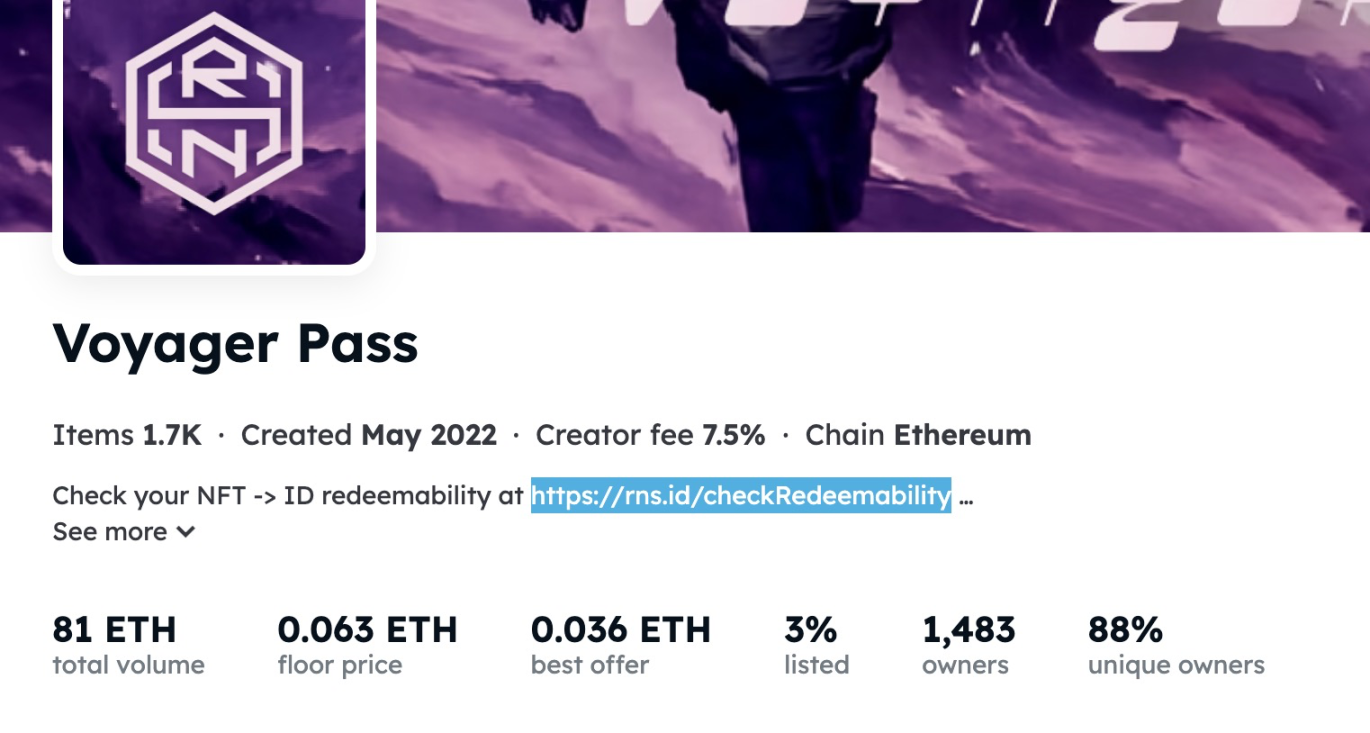
Task: Expand description with See more
Action: coord(110,532)
